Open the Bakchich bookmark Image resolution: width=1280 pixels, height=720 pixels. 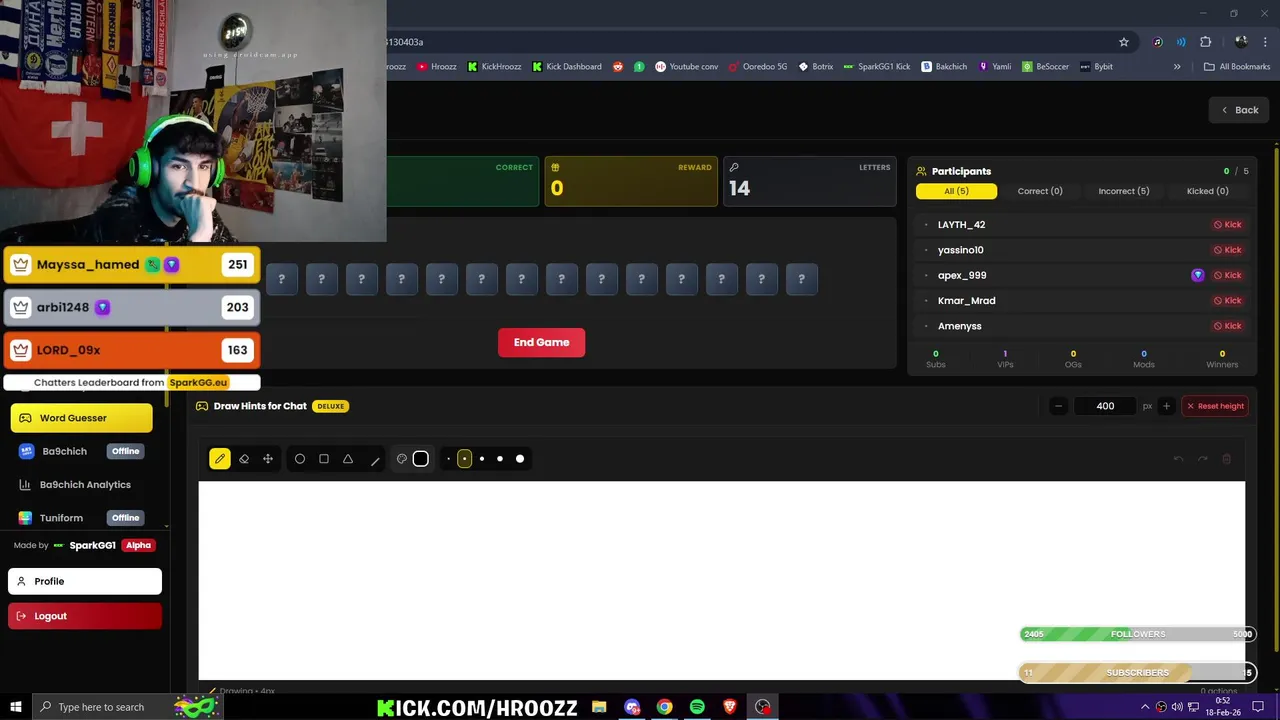945,67
